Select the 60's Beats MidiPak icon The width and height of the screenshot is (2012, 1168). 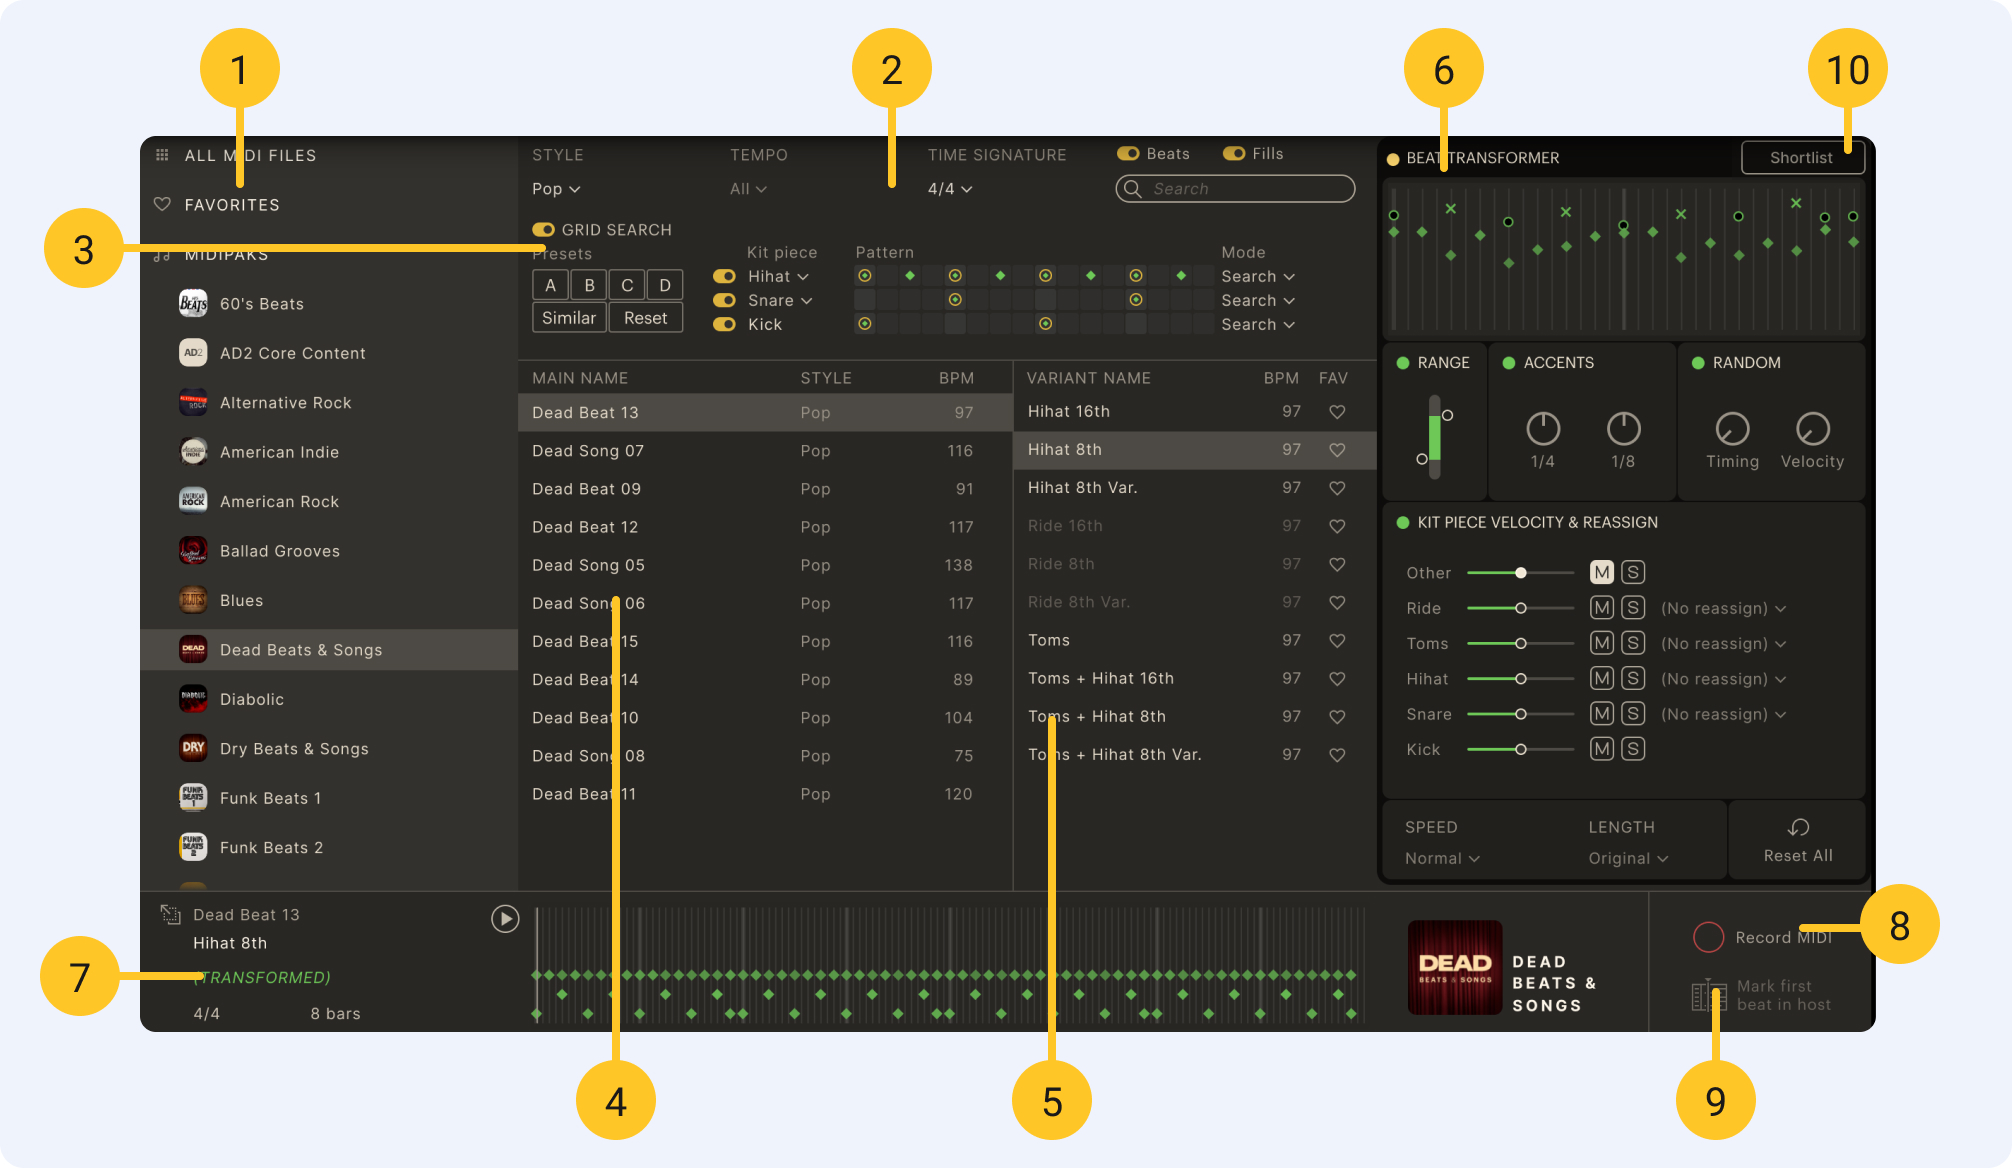(193, 303)
